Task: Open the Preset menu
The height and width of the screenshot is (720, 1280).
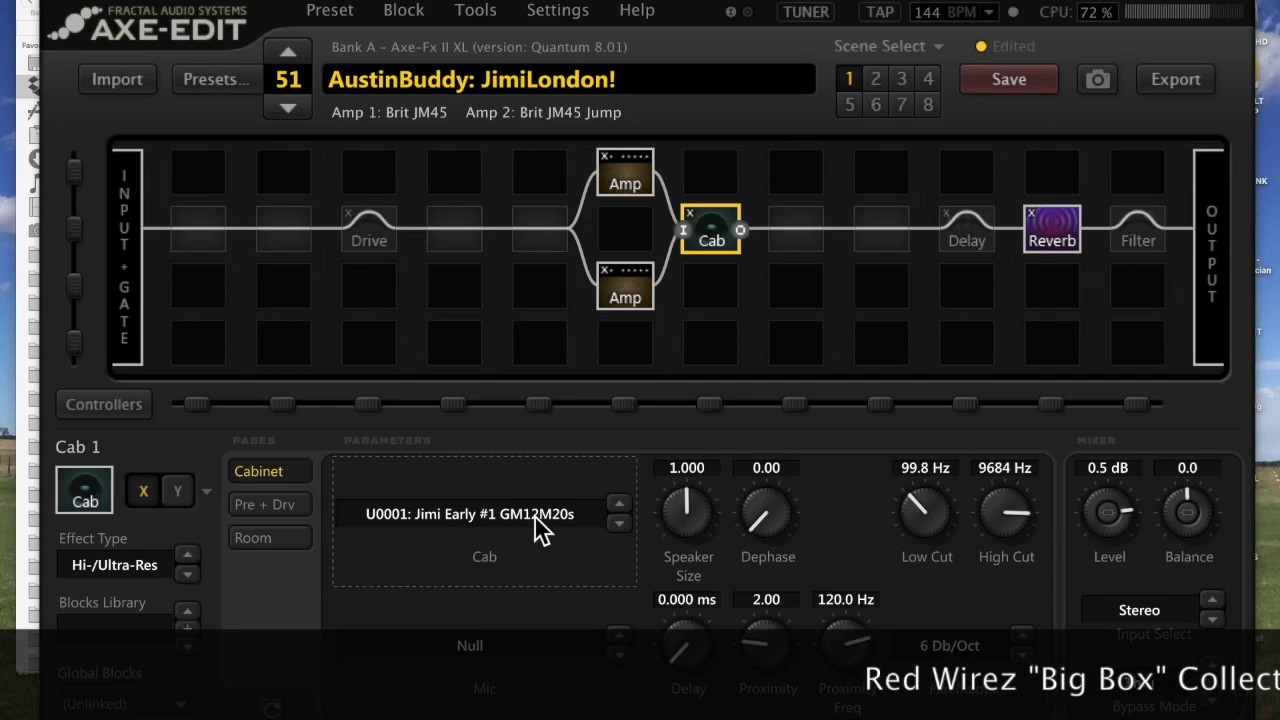Action: coord(330,10)
